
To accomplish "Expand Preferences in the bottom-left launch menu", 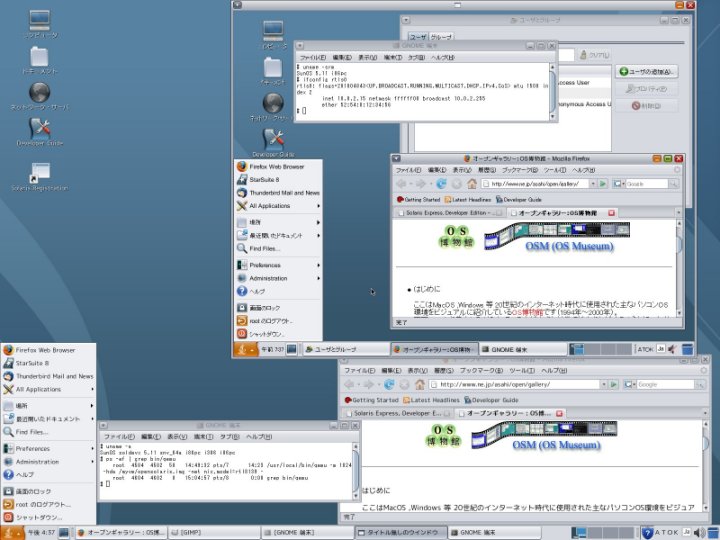I will tap(49, 449).
